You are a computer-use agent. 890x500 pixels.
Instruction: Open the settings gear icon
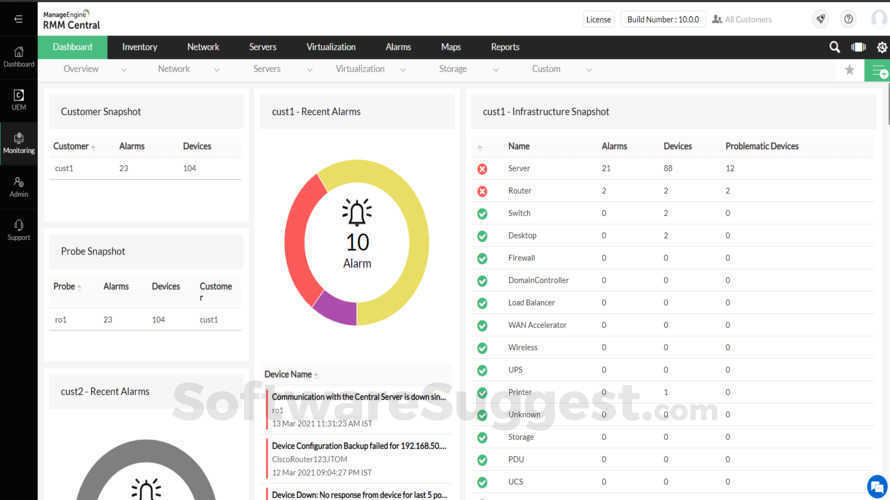(x=881, y=48)
